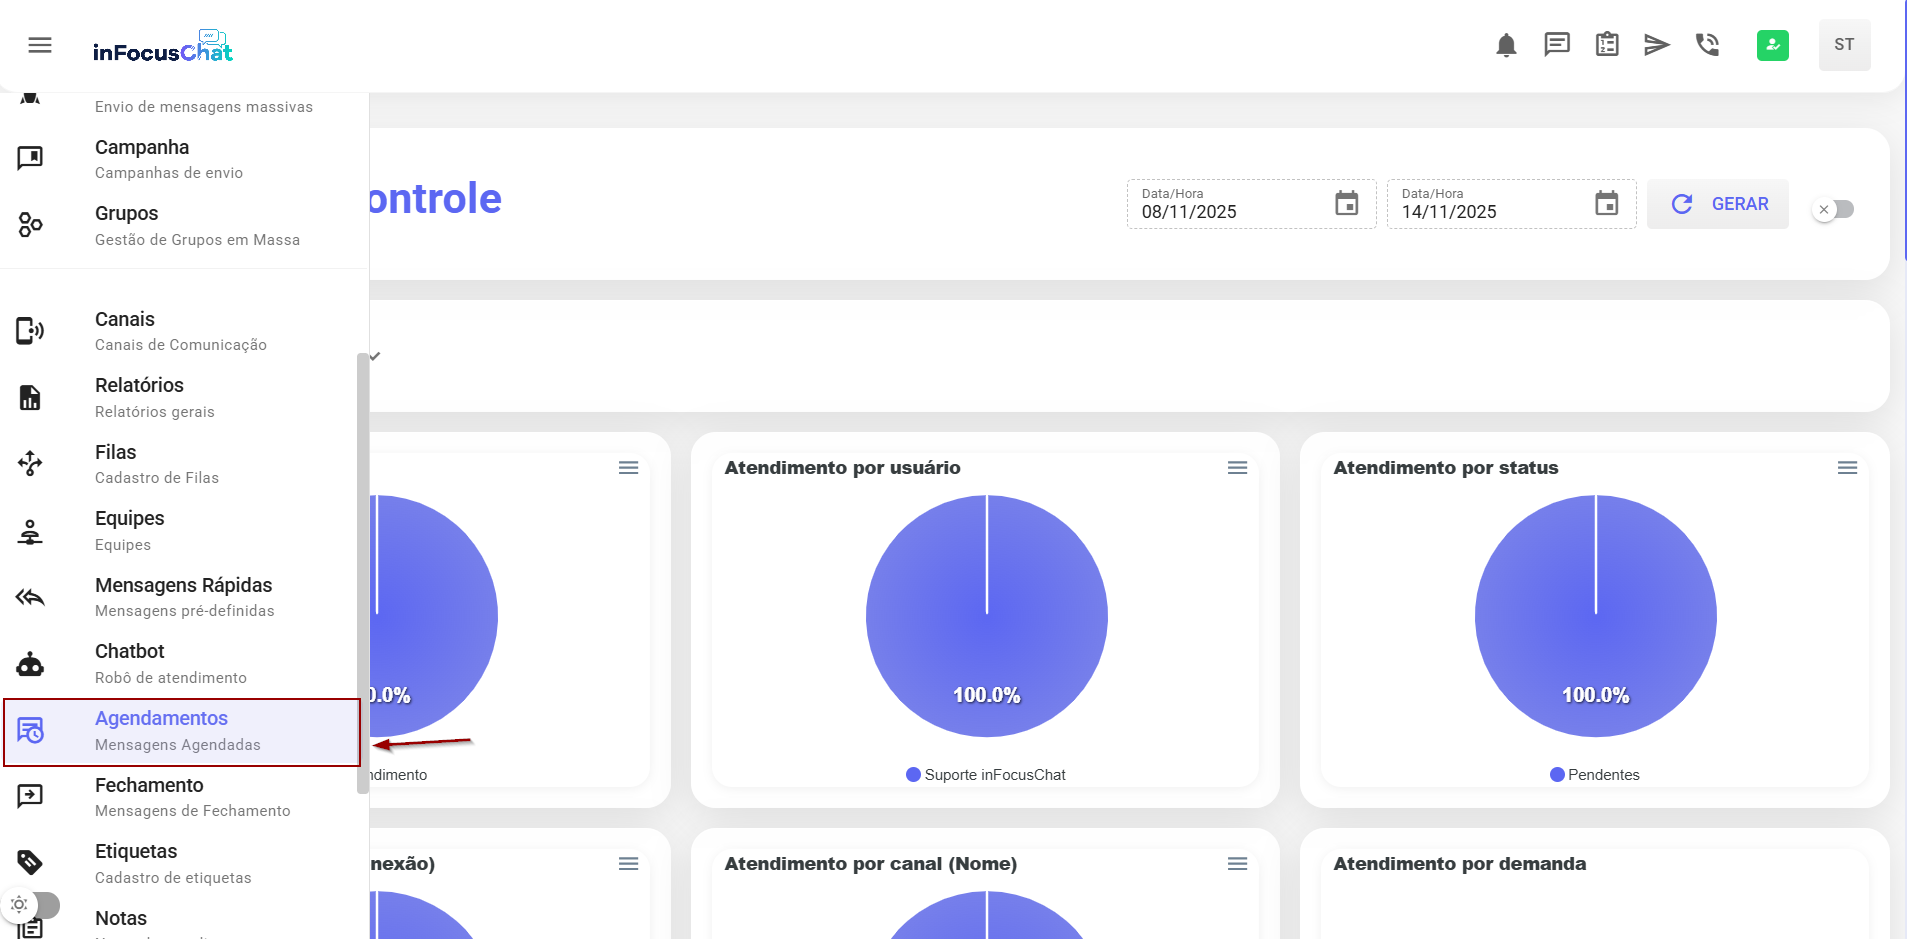Click the GERAR button

(1718, 204)
